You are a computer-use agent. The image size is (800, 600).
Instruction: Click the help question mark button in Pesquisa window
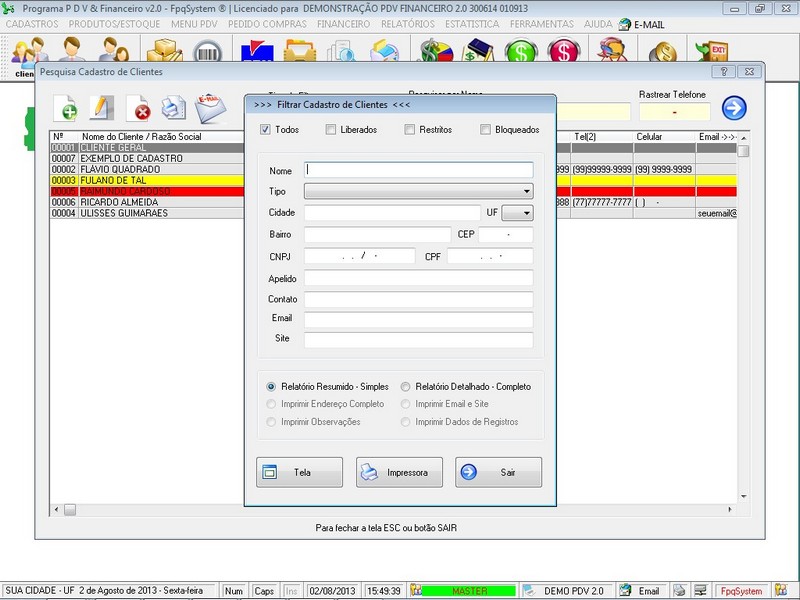pos(723,71)
